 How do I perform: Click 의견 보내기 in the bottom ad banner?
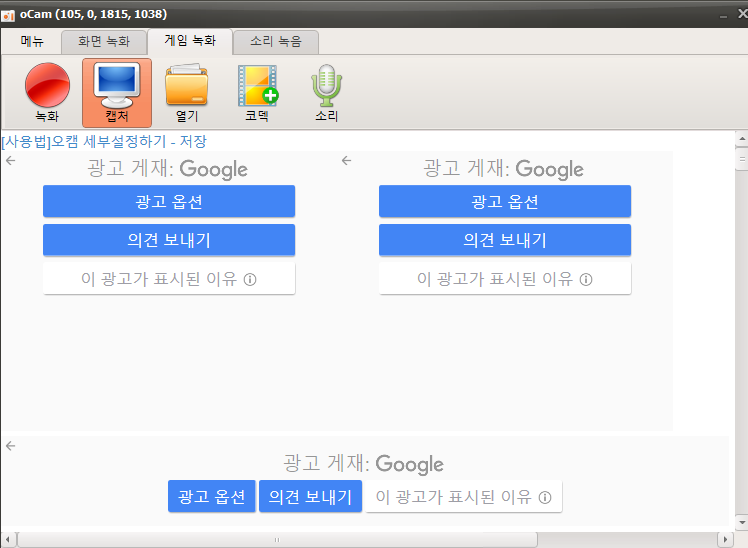click(x=311, y=496)
